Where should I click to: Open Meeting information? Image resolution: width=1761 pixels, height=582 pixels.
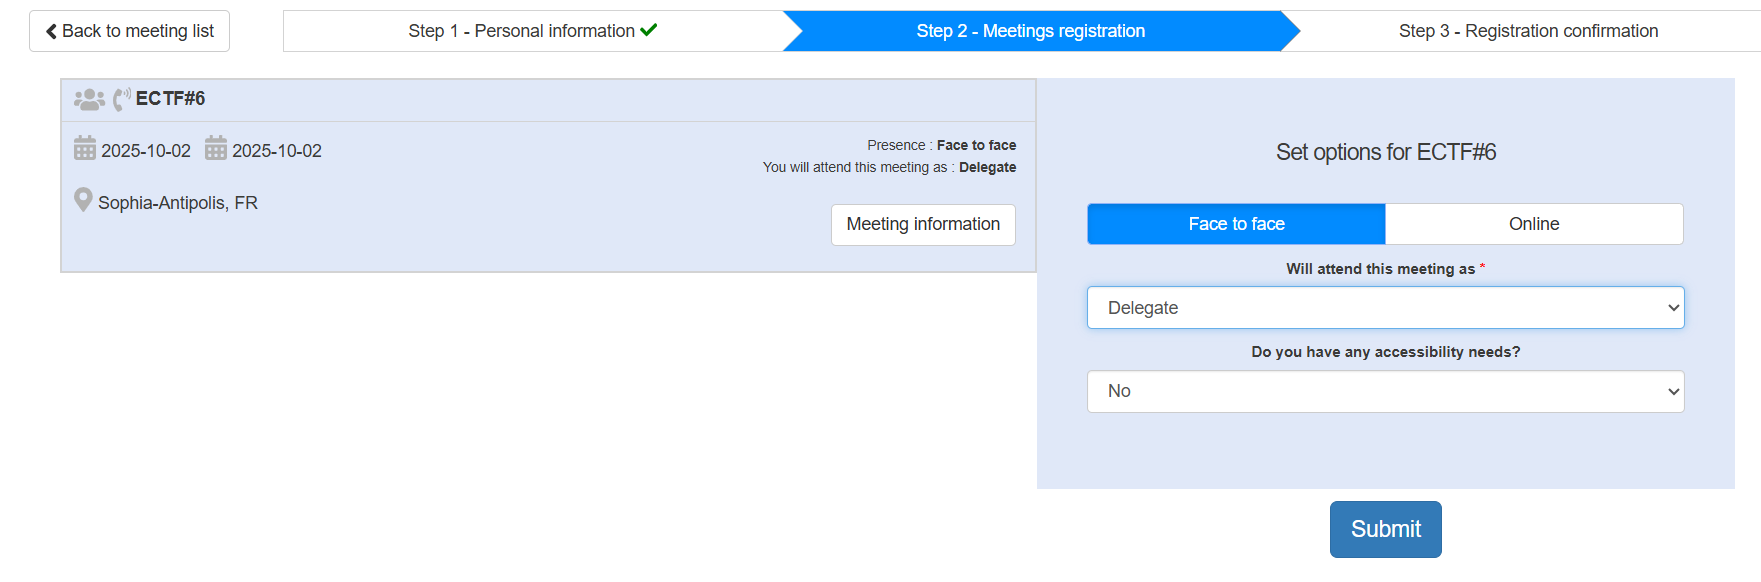923,224
